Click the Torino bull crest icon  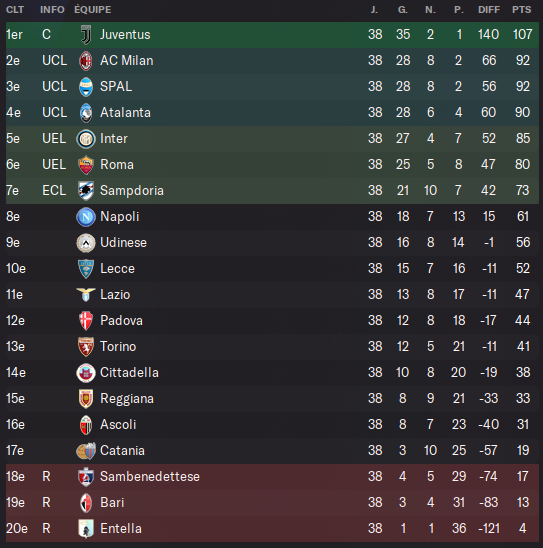pos(86,347)
